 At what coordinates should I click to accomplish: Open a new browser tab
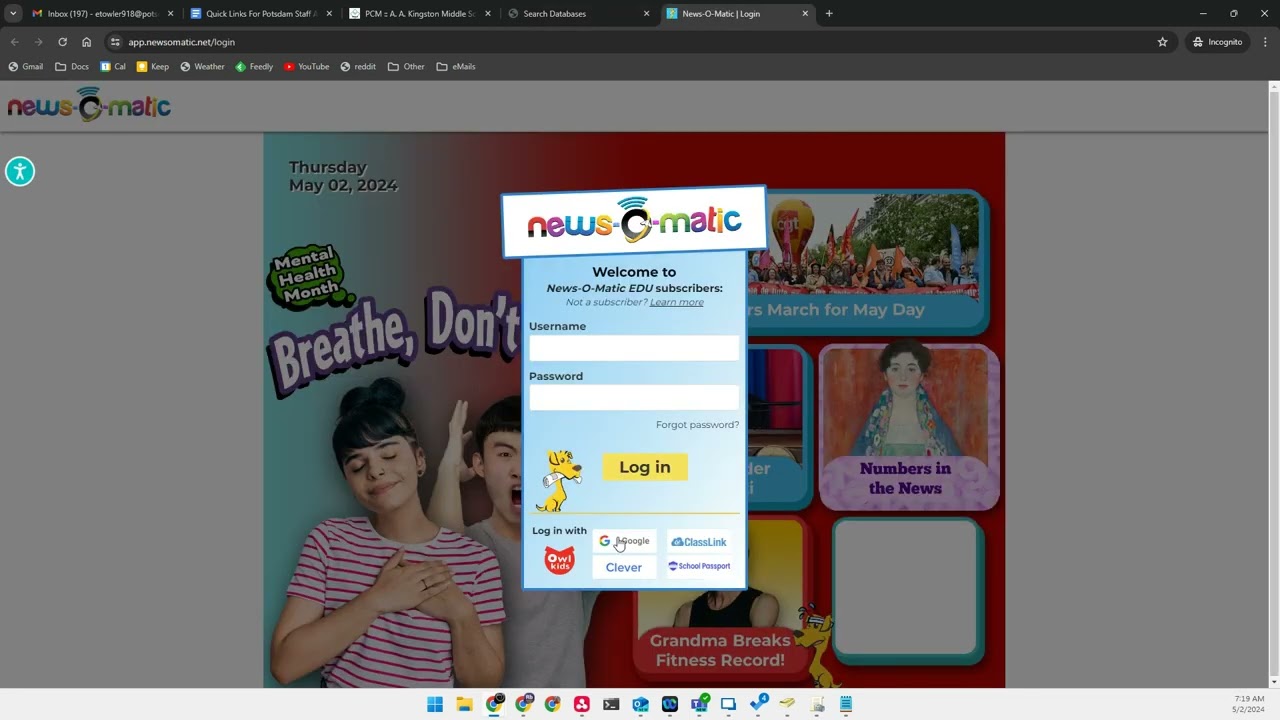829,14
